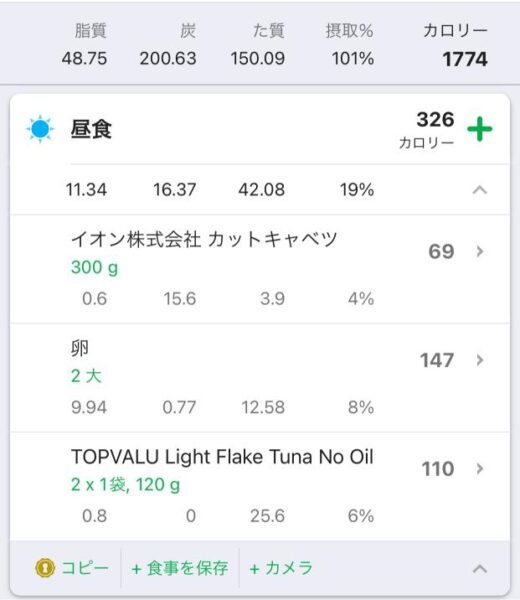The width and height of the screenshot is (520, 600).
Task: Select the コピー copy button
Action: point(72,568)
